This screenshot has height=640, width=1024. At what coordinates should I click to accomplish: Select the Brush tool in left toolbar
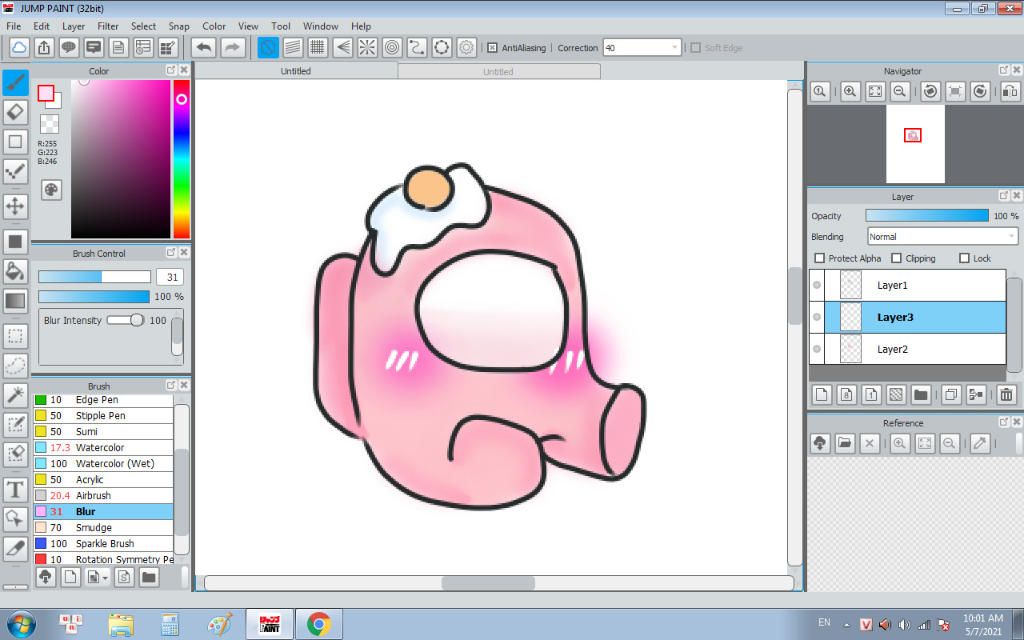pos(15,82)
